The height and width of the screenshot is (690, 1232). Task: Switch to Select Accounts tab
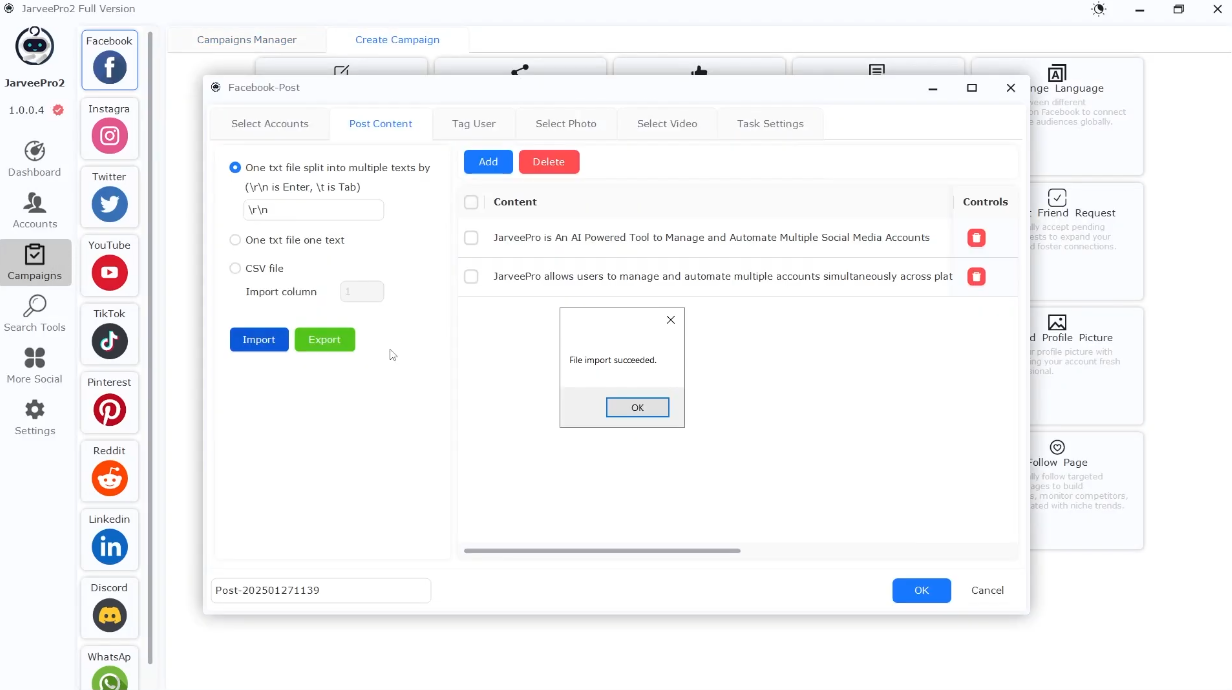270,124
